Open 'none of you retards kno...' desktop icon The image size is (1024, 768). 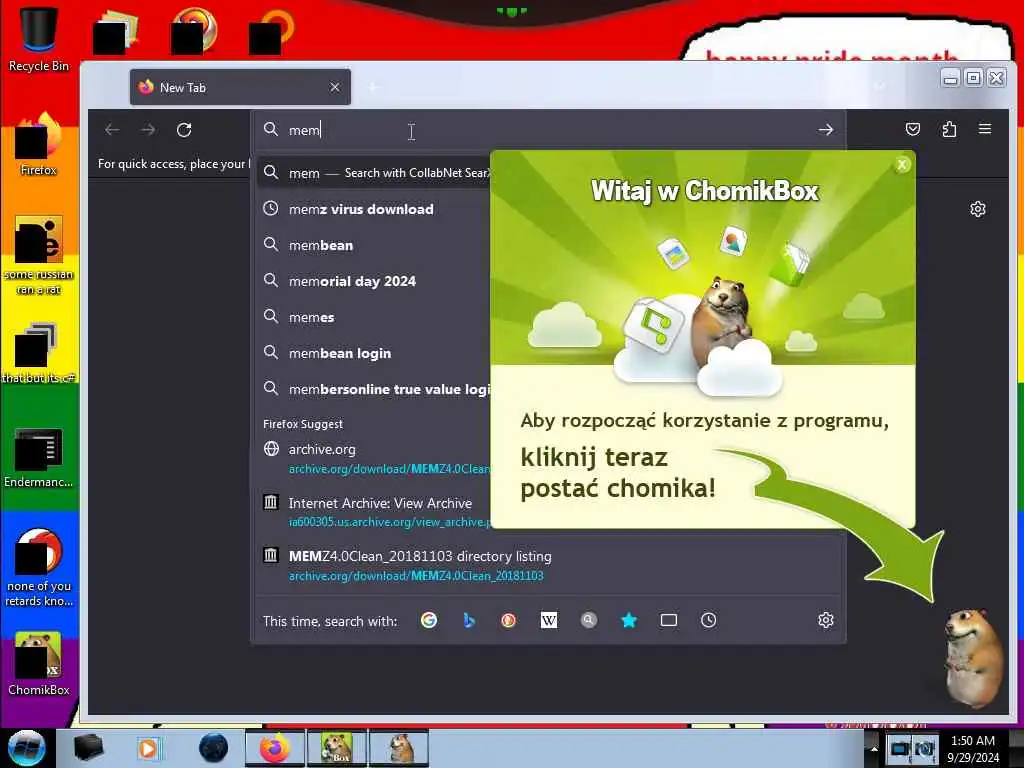(x=39, y=567)
